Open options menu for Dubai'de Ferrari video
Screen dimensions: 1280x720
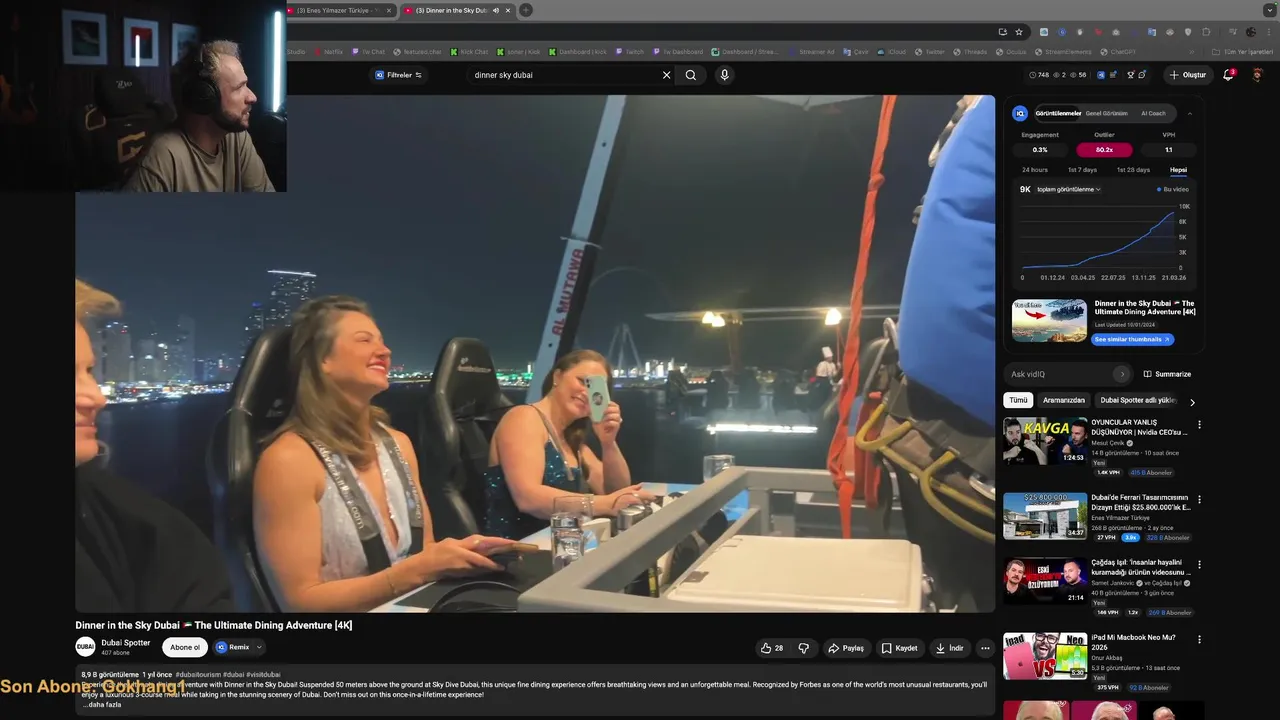(1199, 499)
